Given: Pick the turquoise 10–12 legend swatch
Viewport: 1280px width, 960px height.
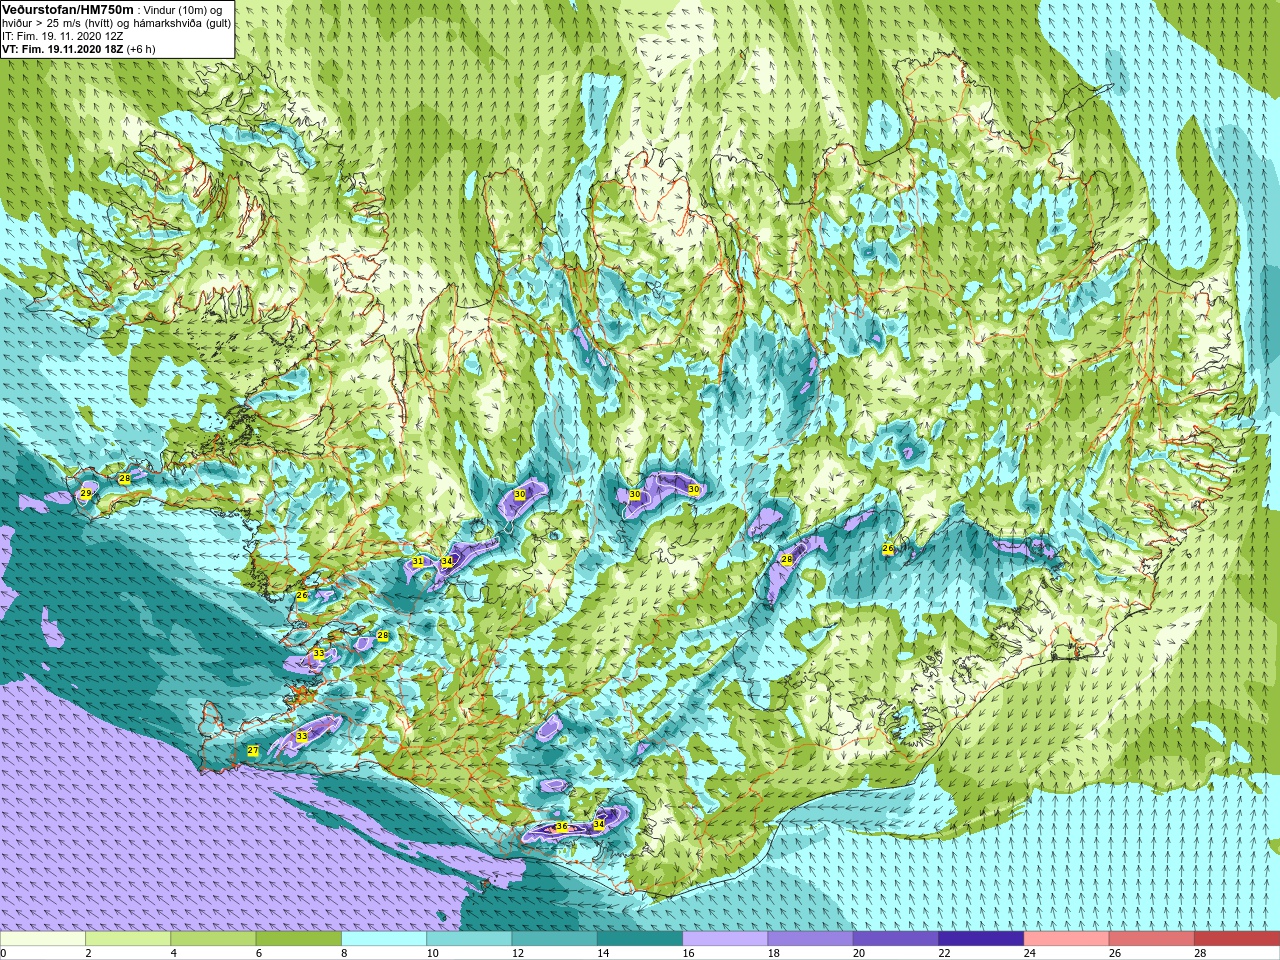Looking at the screenshot, I should click(469, 939).
